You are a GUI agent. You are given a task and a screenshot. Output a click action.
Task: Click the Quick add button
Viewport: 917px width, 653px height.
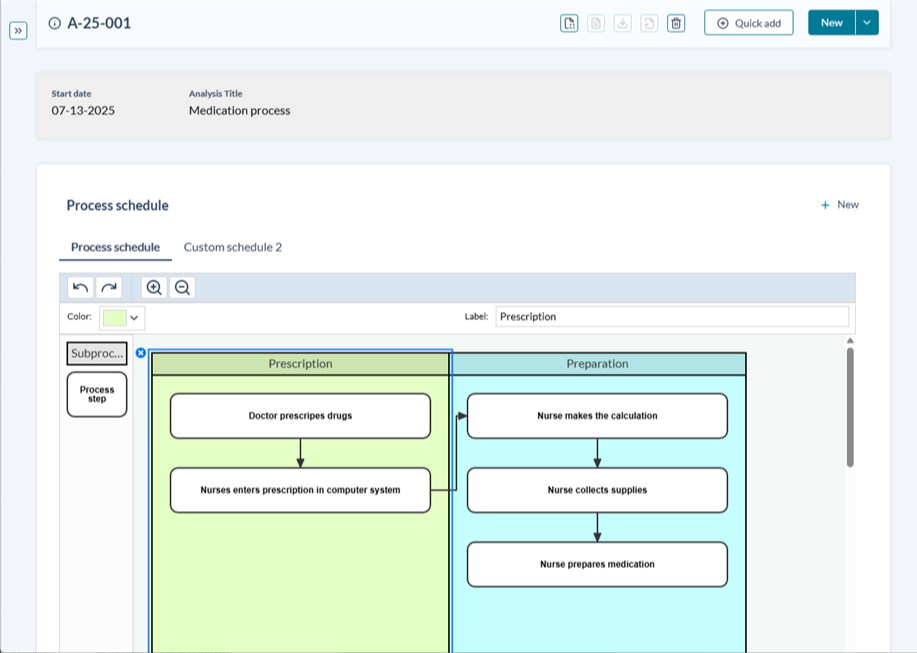(748, 23)
